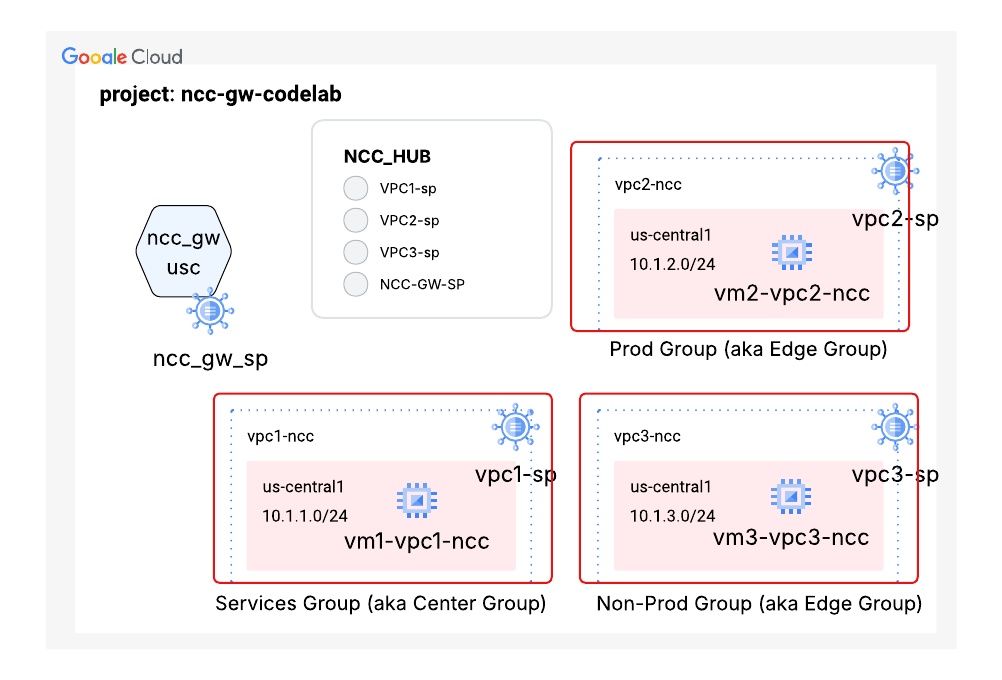1002x680 pixels.
Task: Click the project: ncc-gw-codelab title
Action: [220, 95]
